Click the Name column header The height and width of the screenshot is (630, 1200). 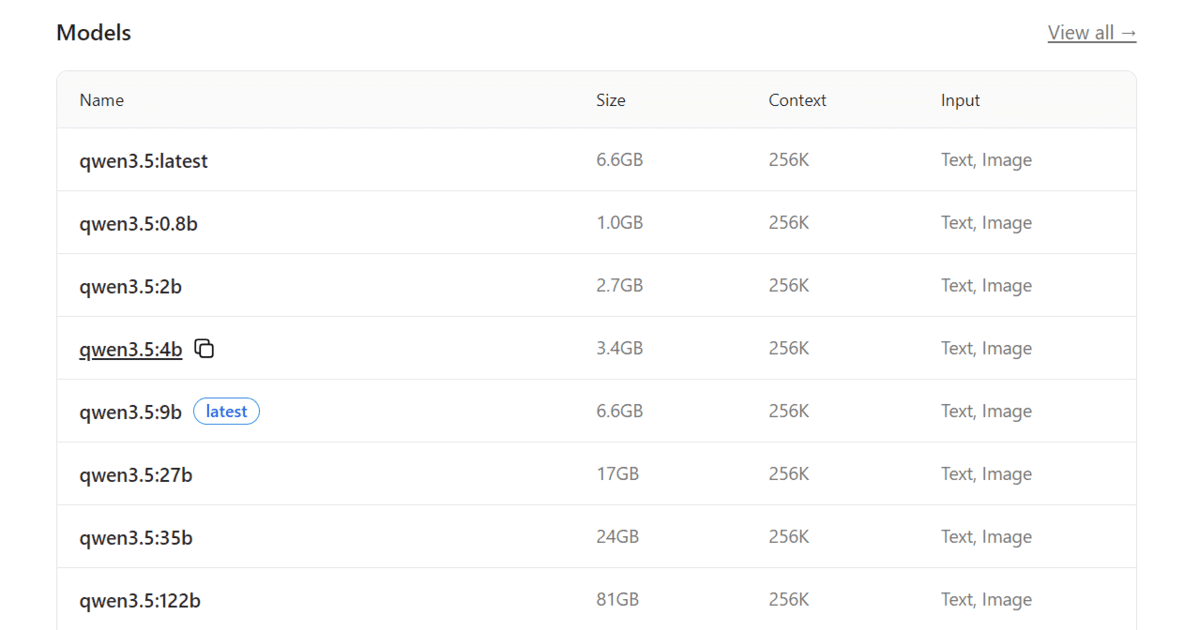[101, 100]
